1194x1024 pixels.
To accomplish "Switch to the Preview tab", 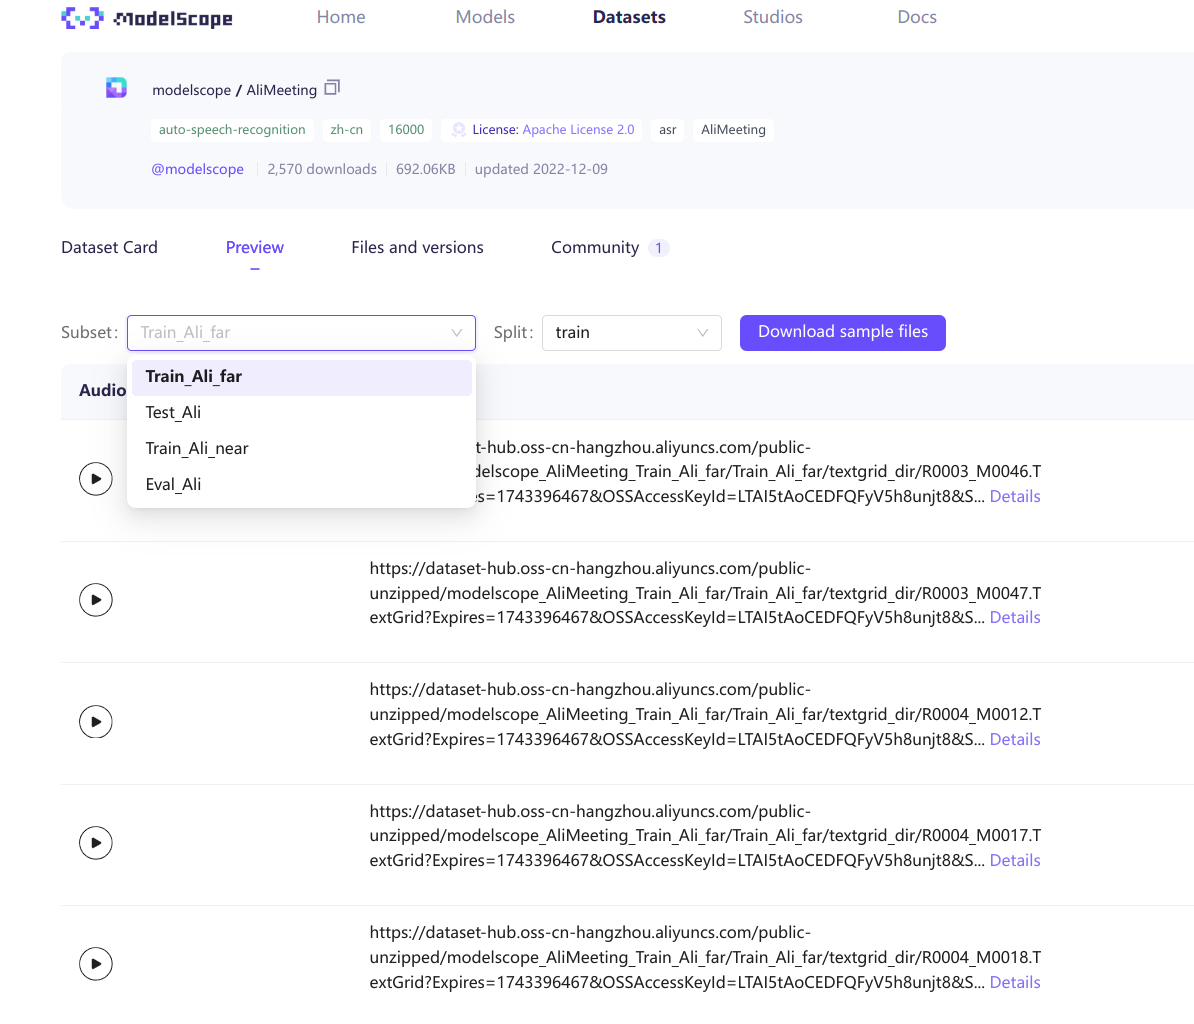I will coord(254,247).
